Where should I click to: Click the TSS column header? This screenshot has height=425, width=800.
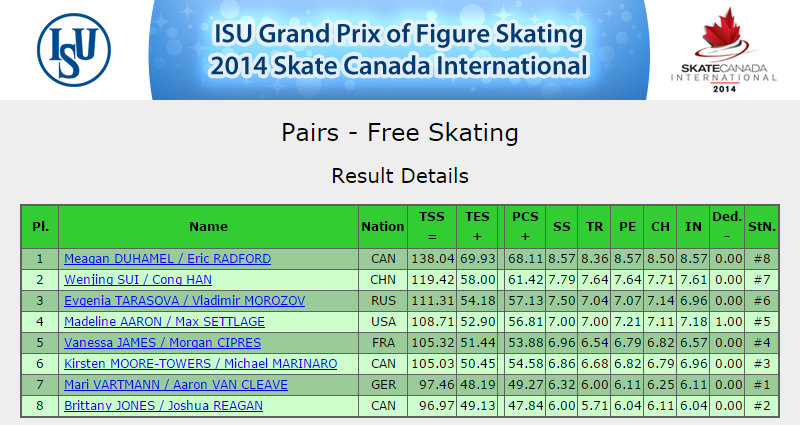tap(432, 227)
